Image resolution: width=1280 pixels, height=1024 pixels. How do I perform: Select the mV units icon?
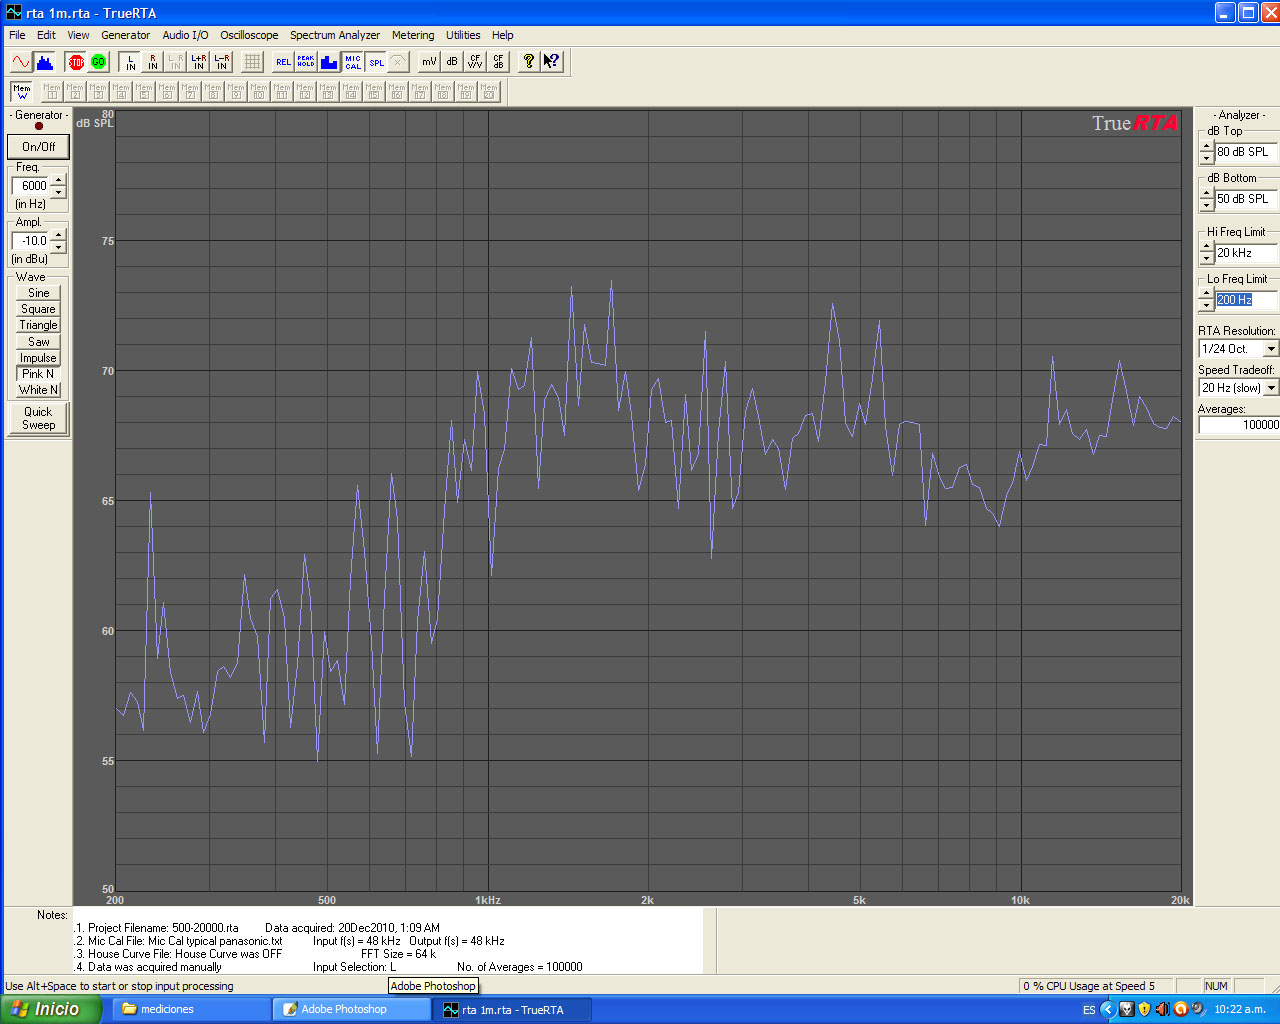coord(429,62)
